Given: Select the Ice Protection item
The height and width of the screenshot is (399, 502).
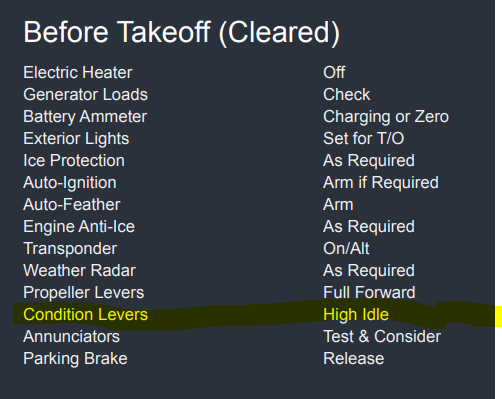Looking at the screenshot, I should 74,160.
